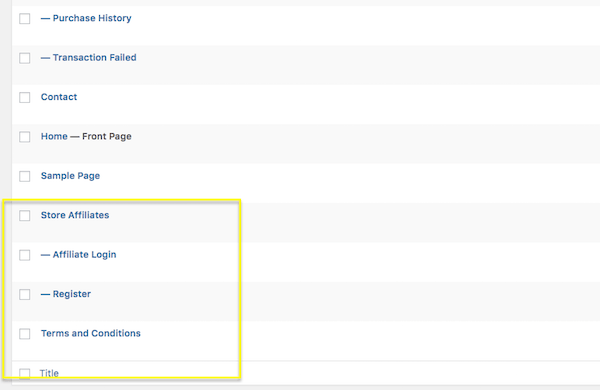600x390 pixels.
Task: Check the Terms and Conditions checkbox
Action: click(x=25, y=334)
